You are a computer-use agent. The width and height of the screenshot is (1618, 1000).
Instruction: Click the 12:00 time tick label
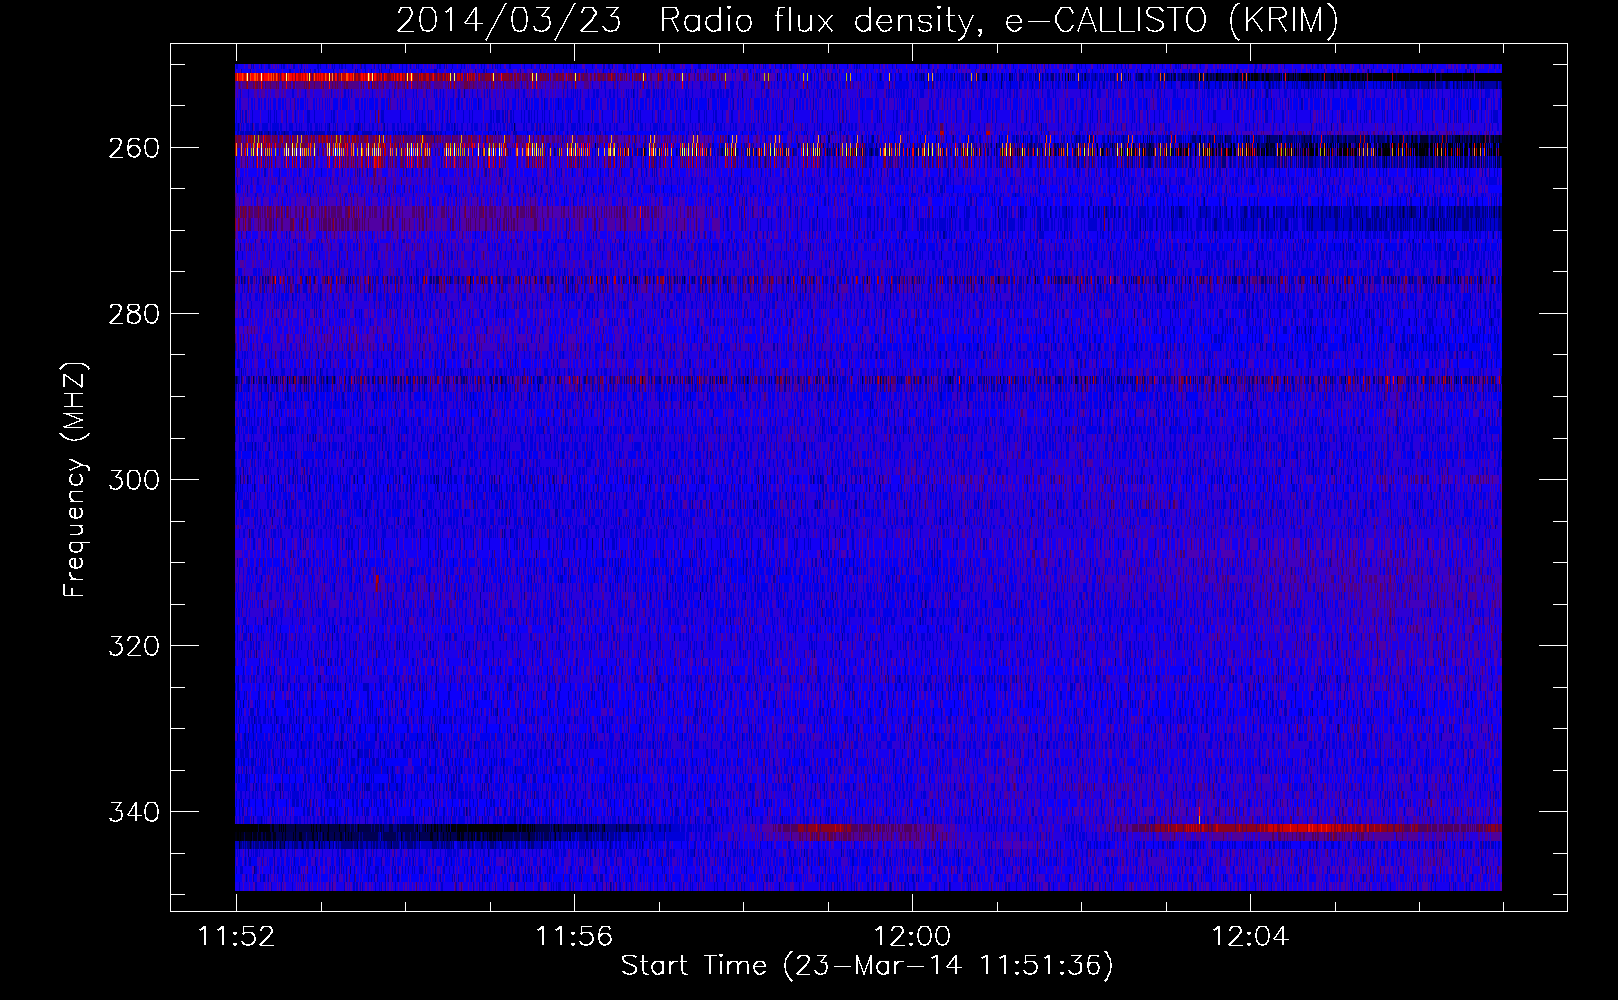point(912,937)
